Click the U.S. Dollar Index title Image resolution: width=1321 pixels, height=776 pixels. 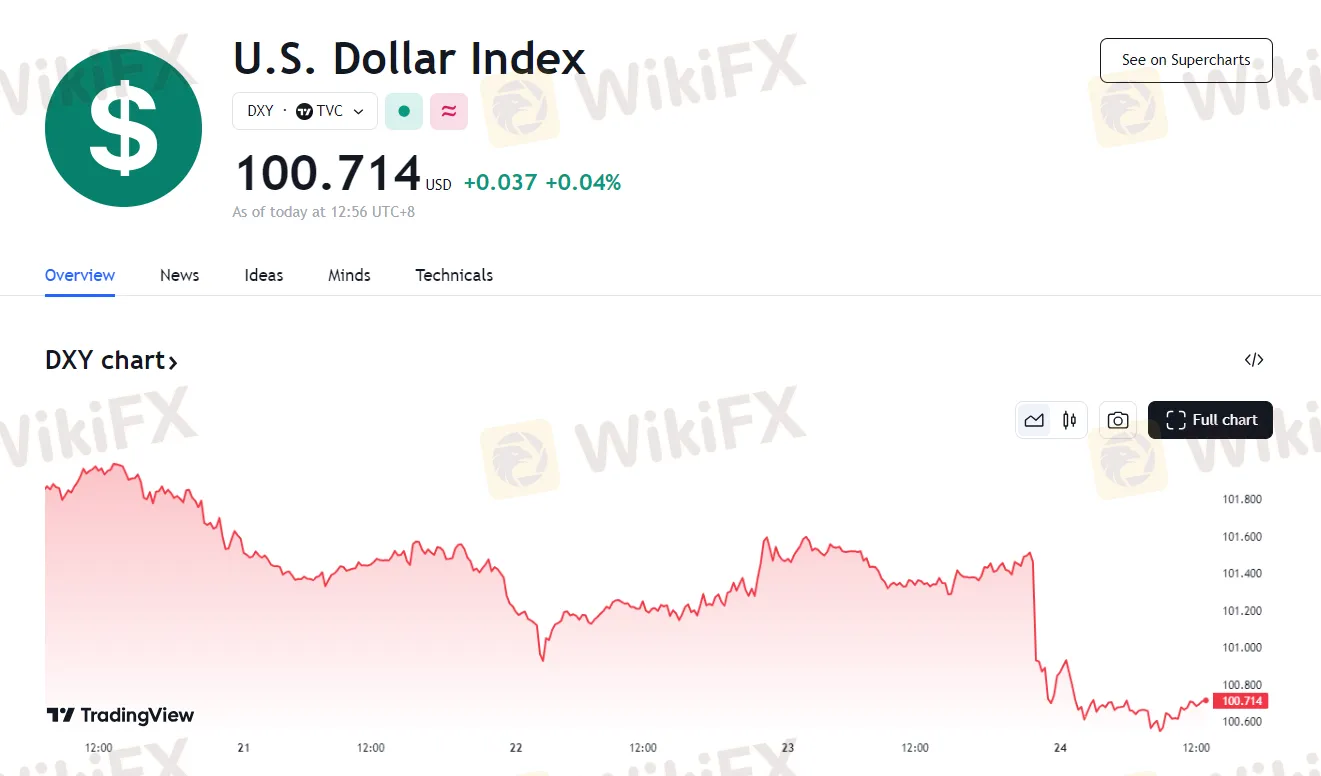(x=409, y=59)
